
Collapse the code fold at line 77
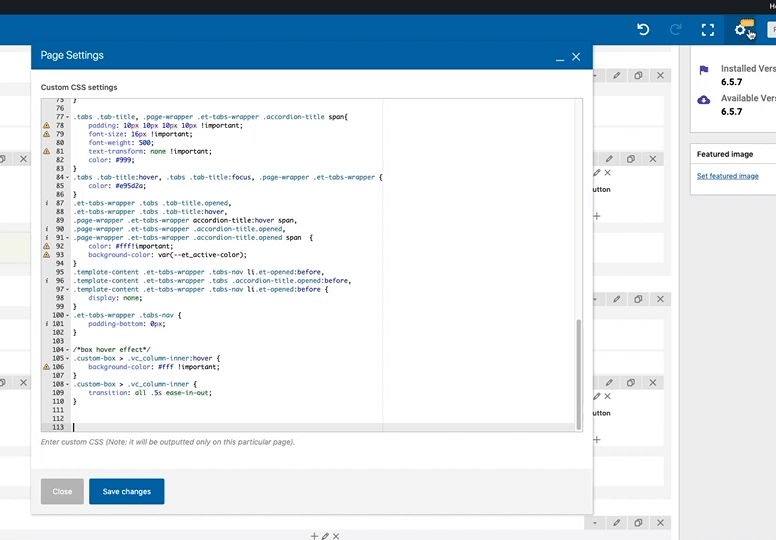coord(68,117)
